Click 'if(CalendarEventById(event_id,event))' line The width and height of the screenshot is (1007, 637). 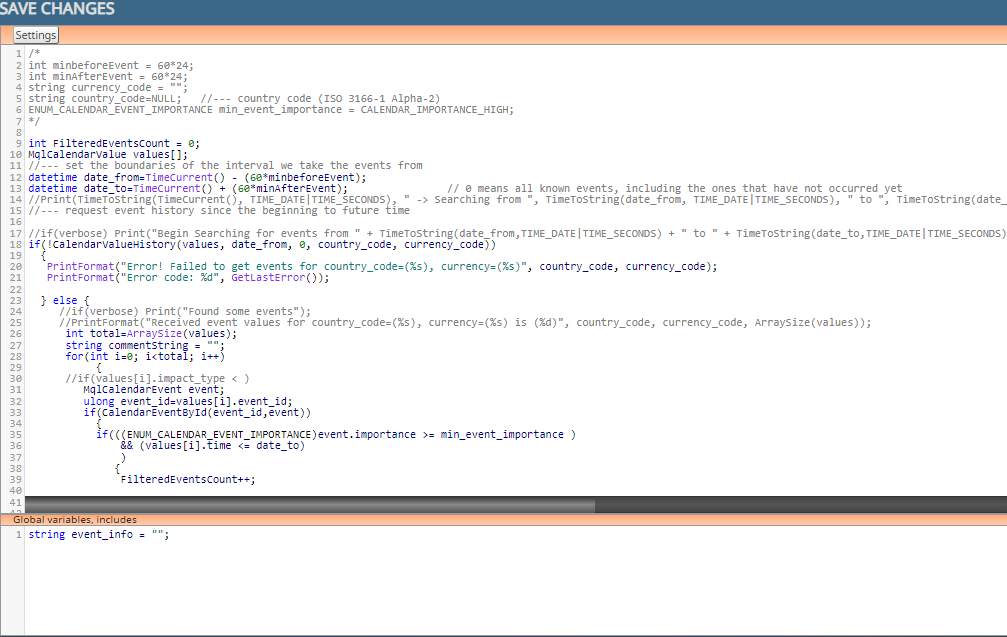click(x=197, y=412)
